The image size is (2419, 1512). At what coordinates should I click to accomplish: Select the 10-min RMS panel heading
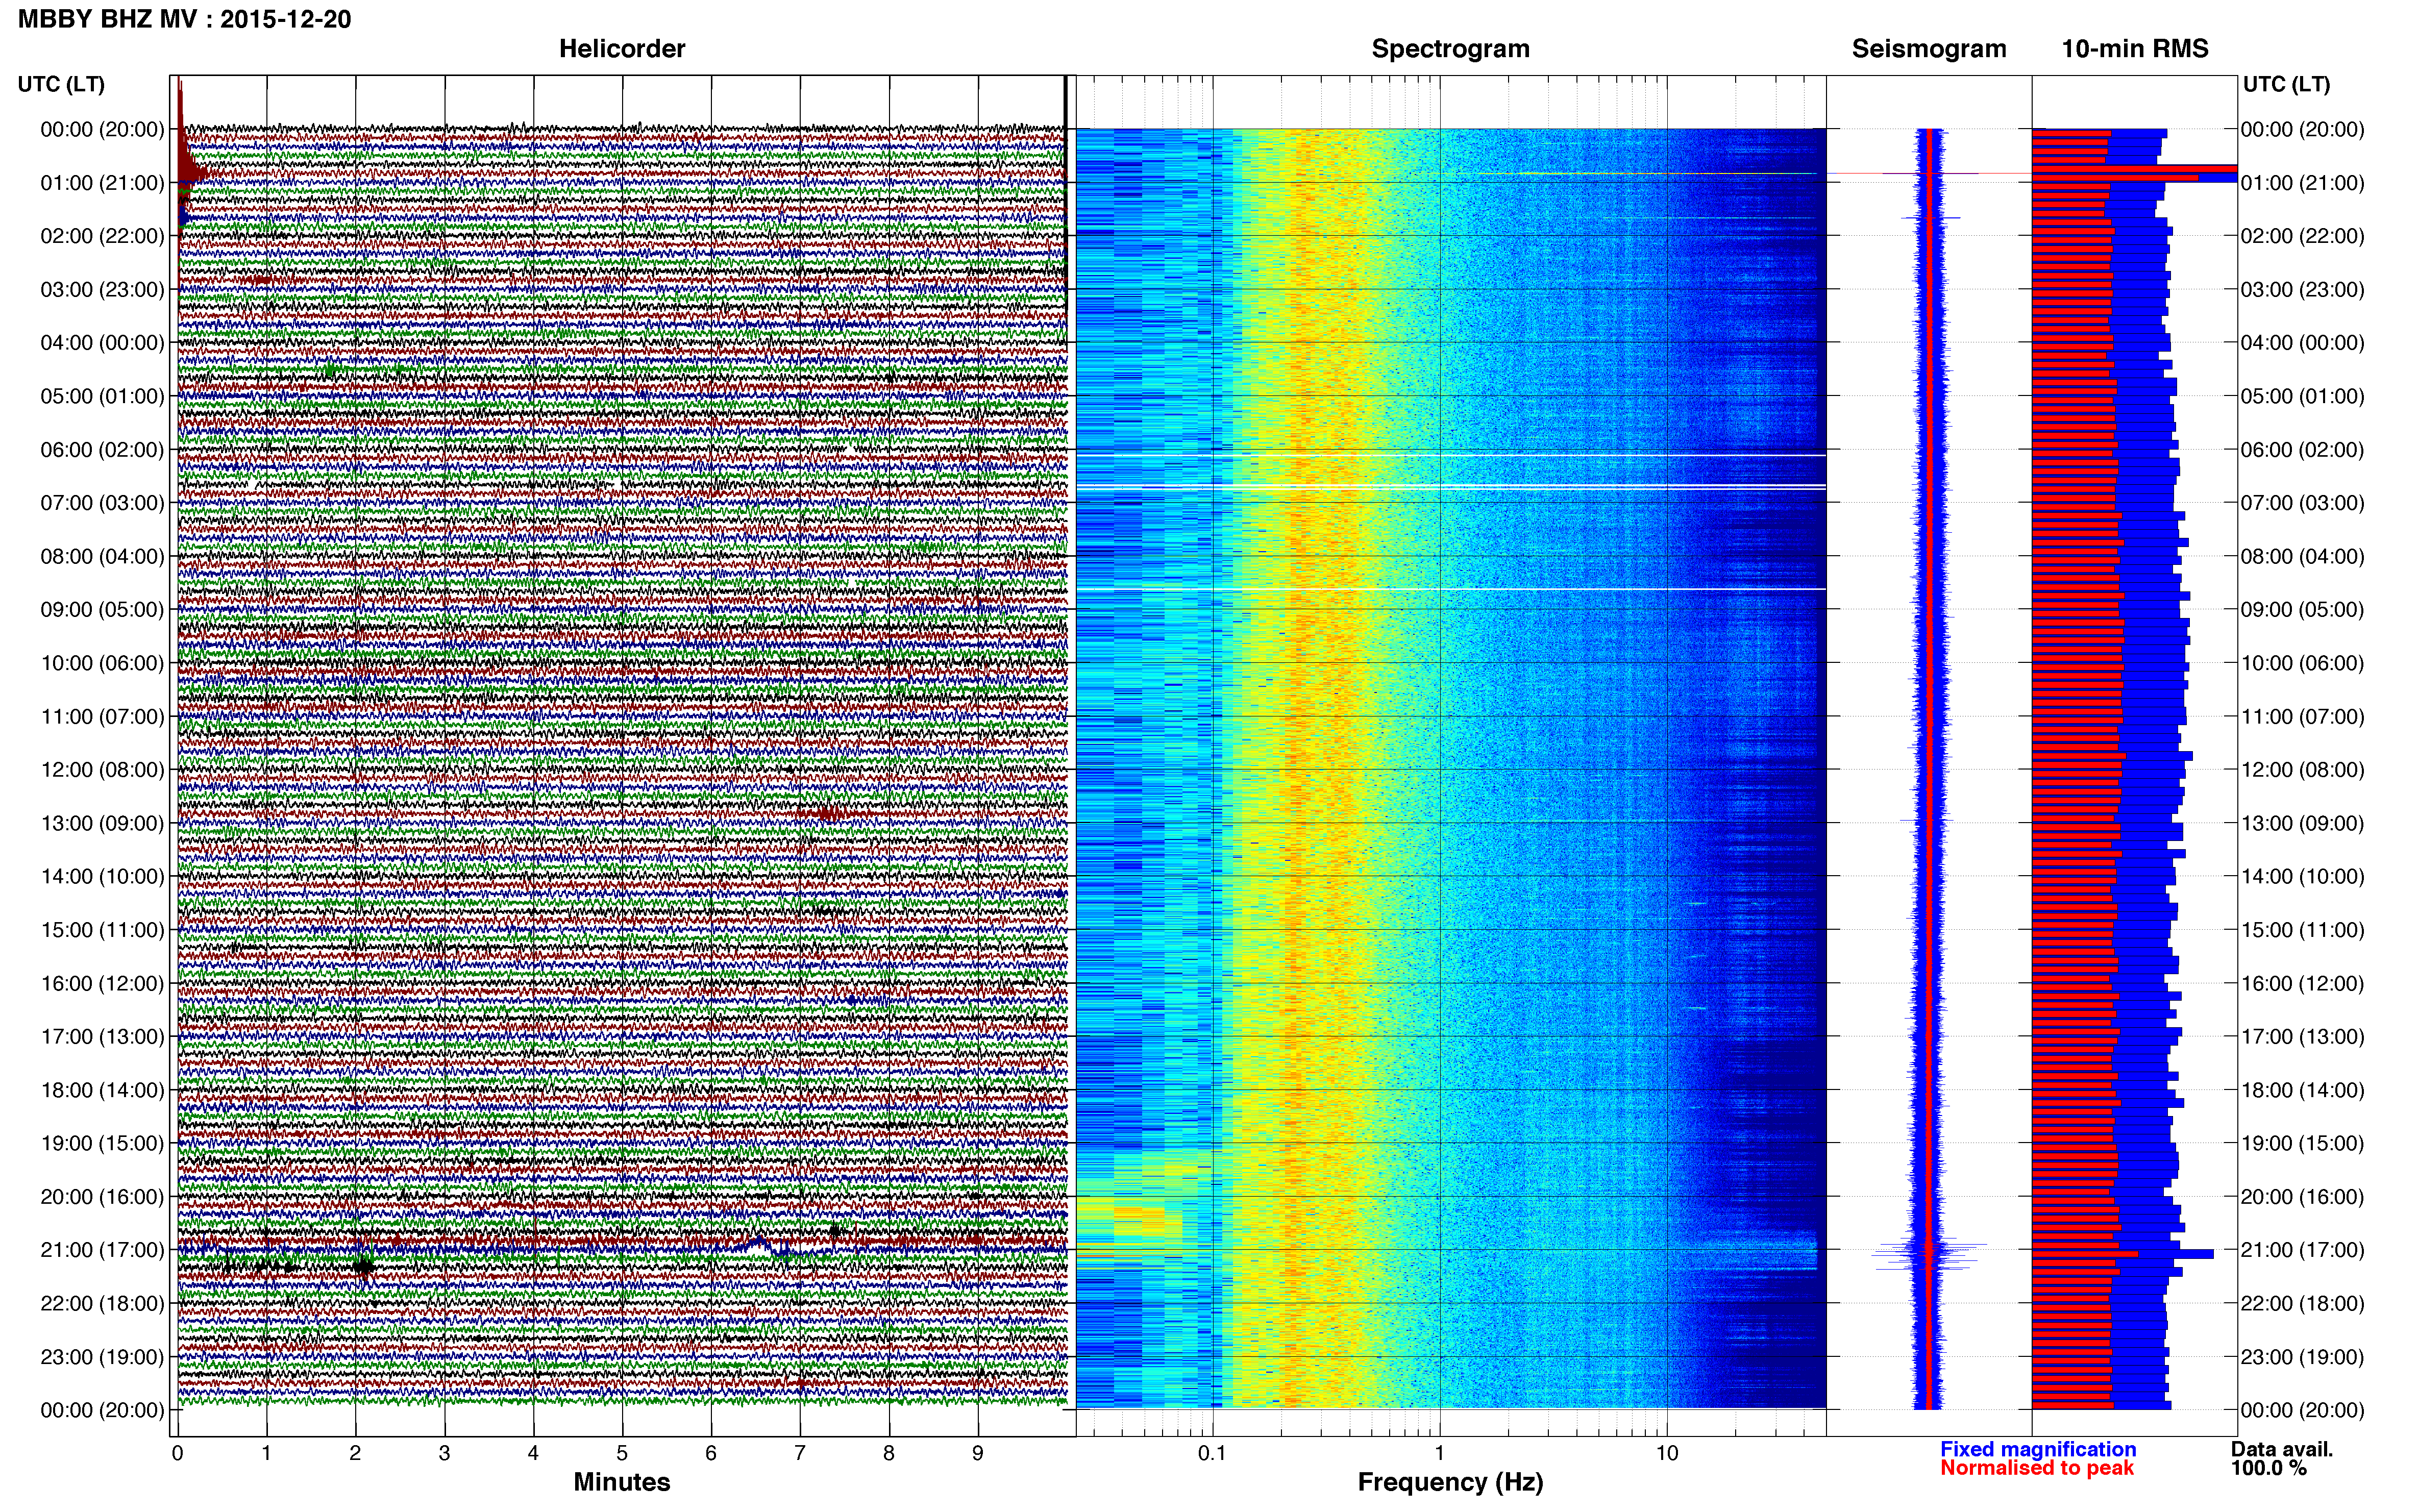(x=2135, y=48)
